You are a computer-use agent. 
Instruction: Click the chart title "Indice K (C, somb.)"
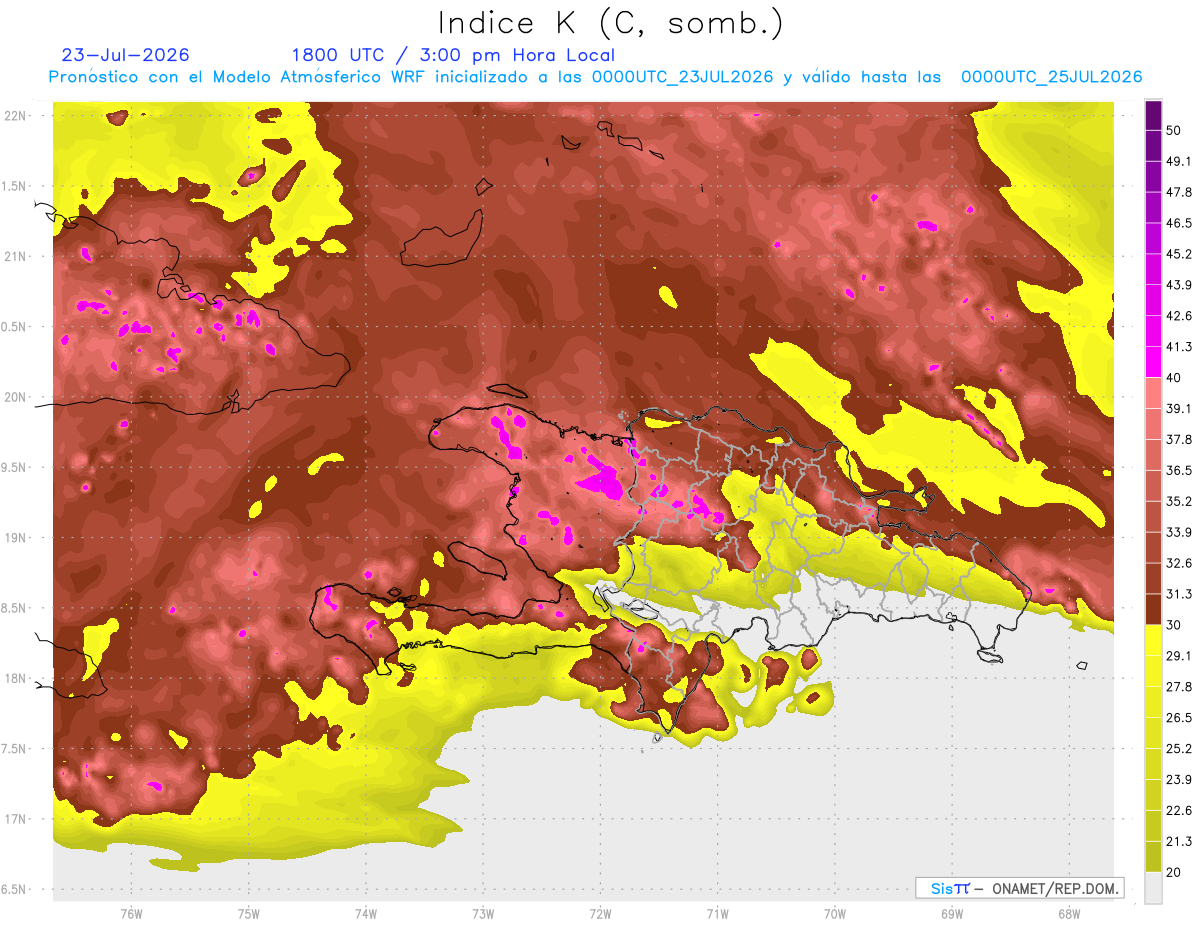click(x=610, y=23)
